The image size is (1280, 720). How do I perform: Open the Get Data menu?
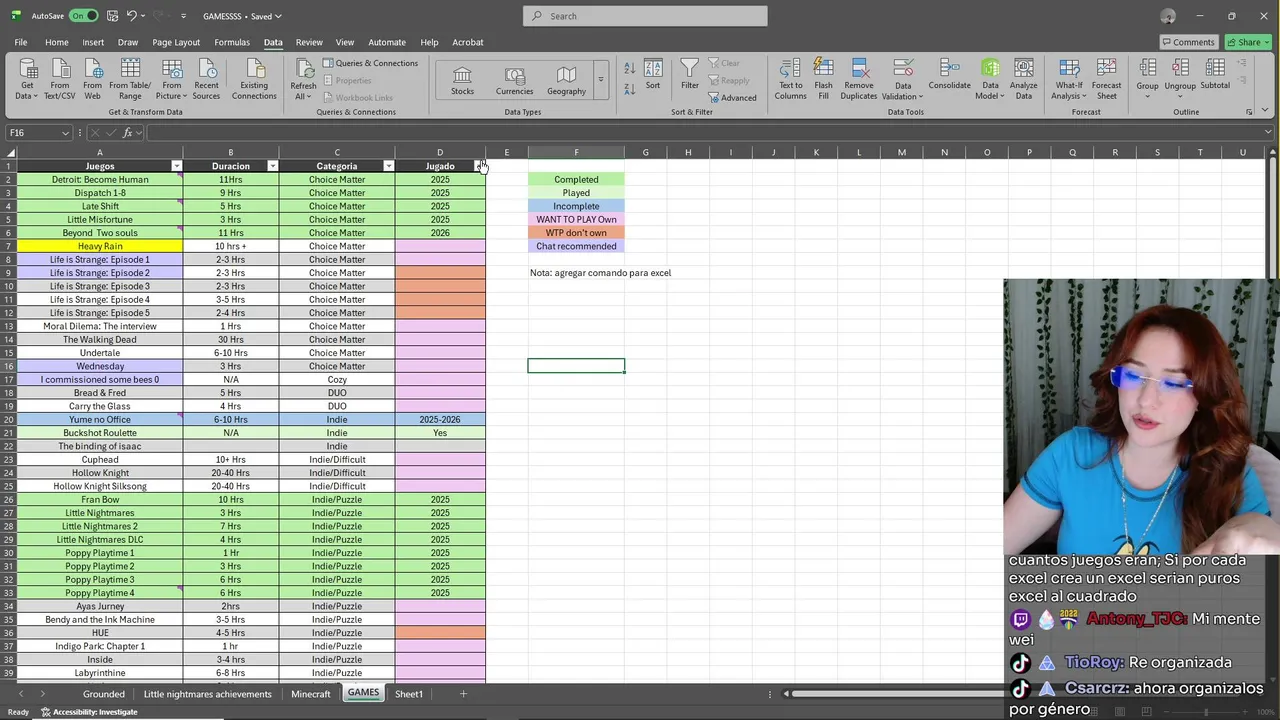click(x=27, y=79)
